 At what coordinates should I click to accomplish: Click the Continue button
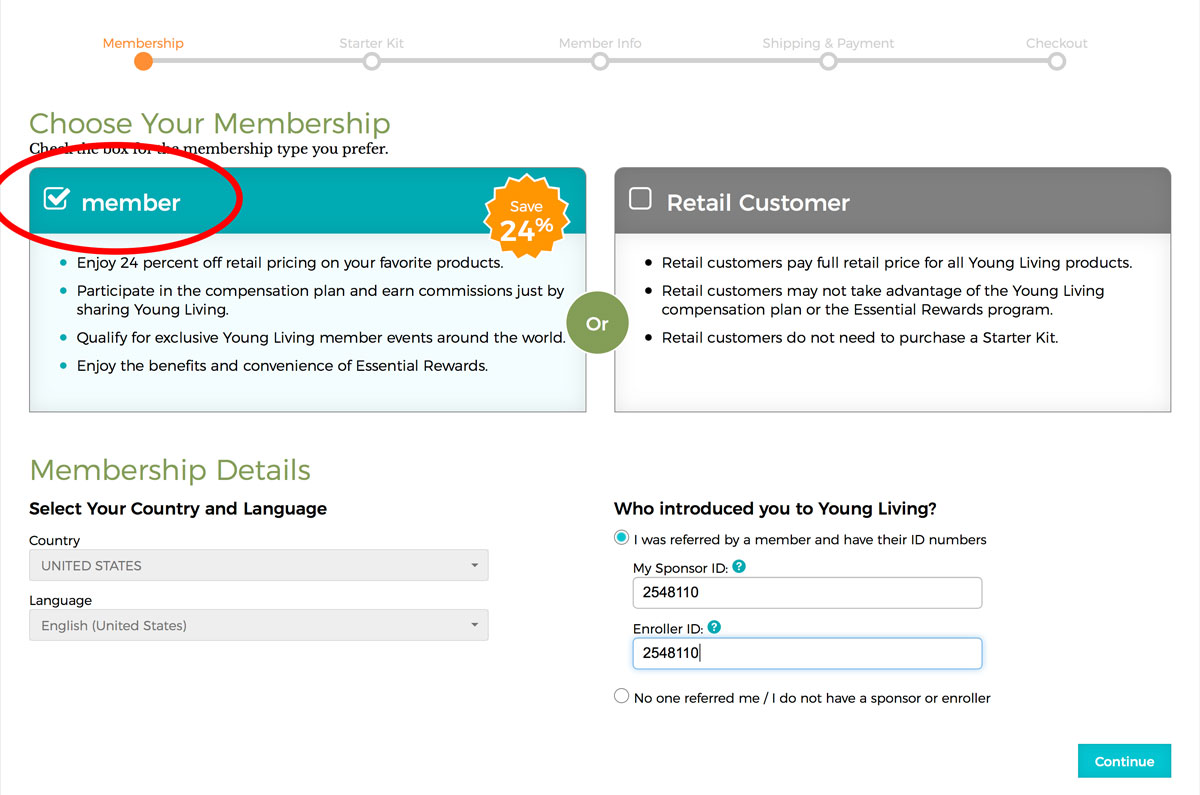[x=1124, y=761]
